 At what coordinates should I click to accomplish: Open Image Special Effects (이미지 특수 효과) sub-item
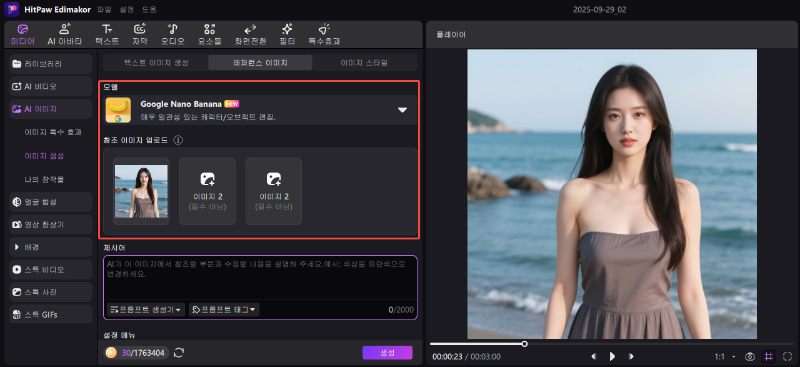(x=53, y=132)
